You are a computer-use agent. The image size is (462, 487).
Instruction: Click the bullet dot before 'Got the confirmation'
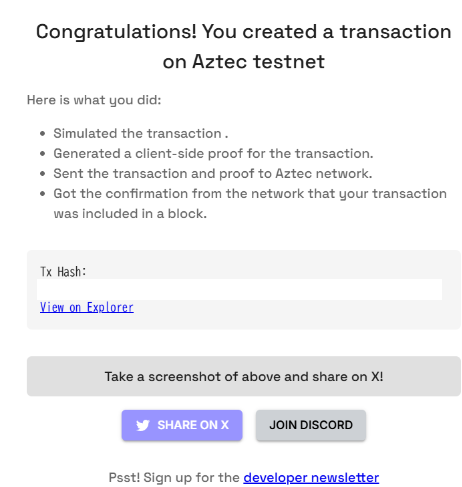pos(42,194)
